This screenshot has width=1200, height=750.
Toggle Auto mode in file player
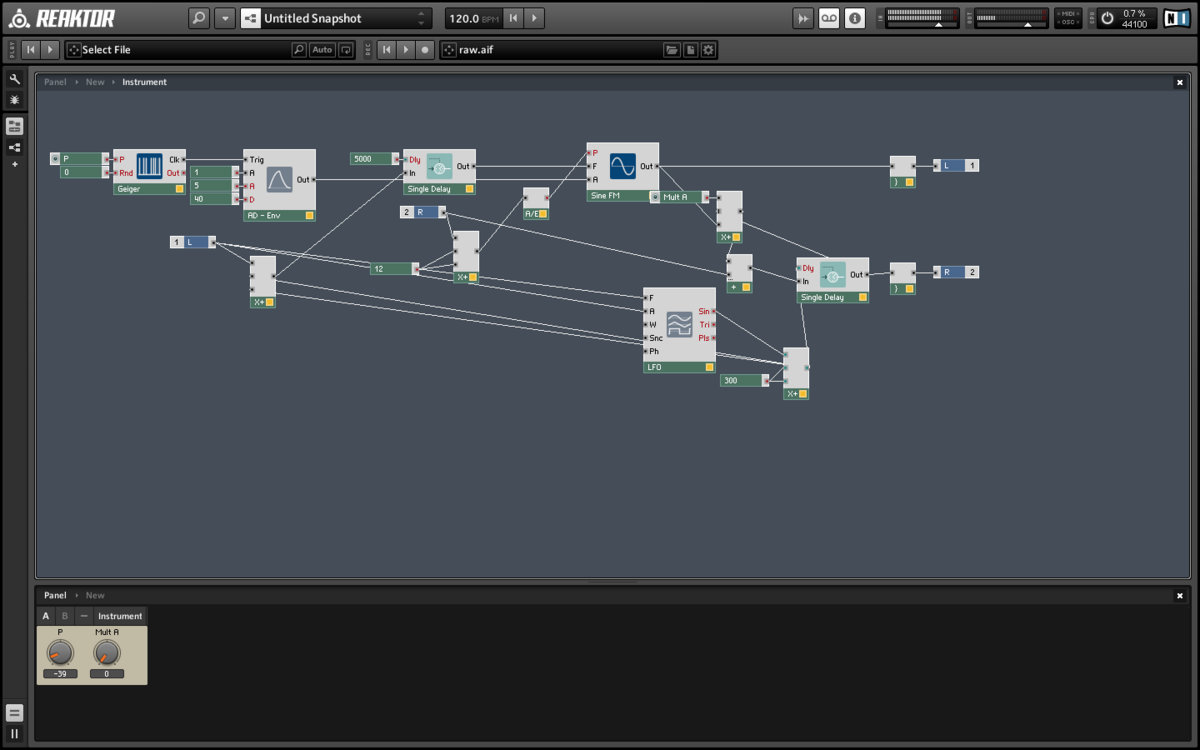(x=322, y=49)
